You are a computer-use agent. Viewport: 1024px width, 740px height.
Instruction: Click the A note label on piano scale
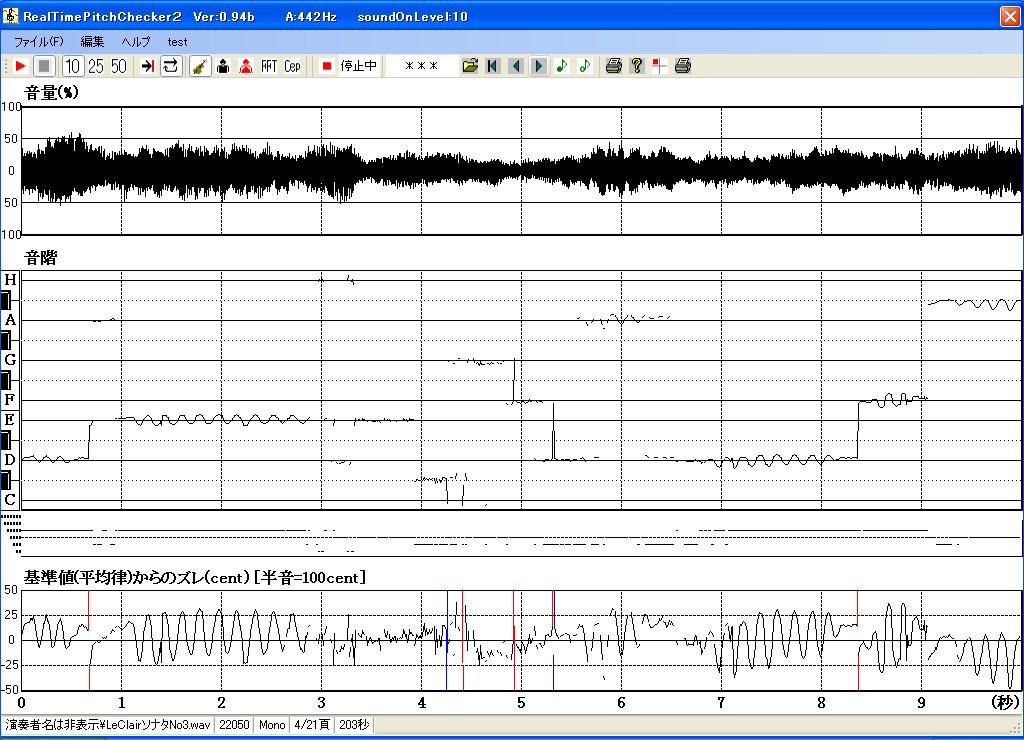10,320
